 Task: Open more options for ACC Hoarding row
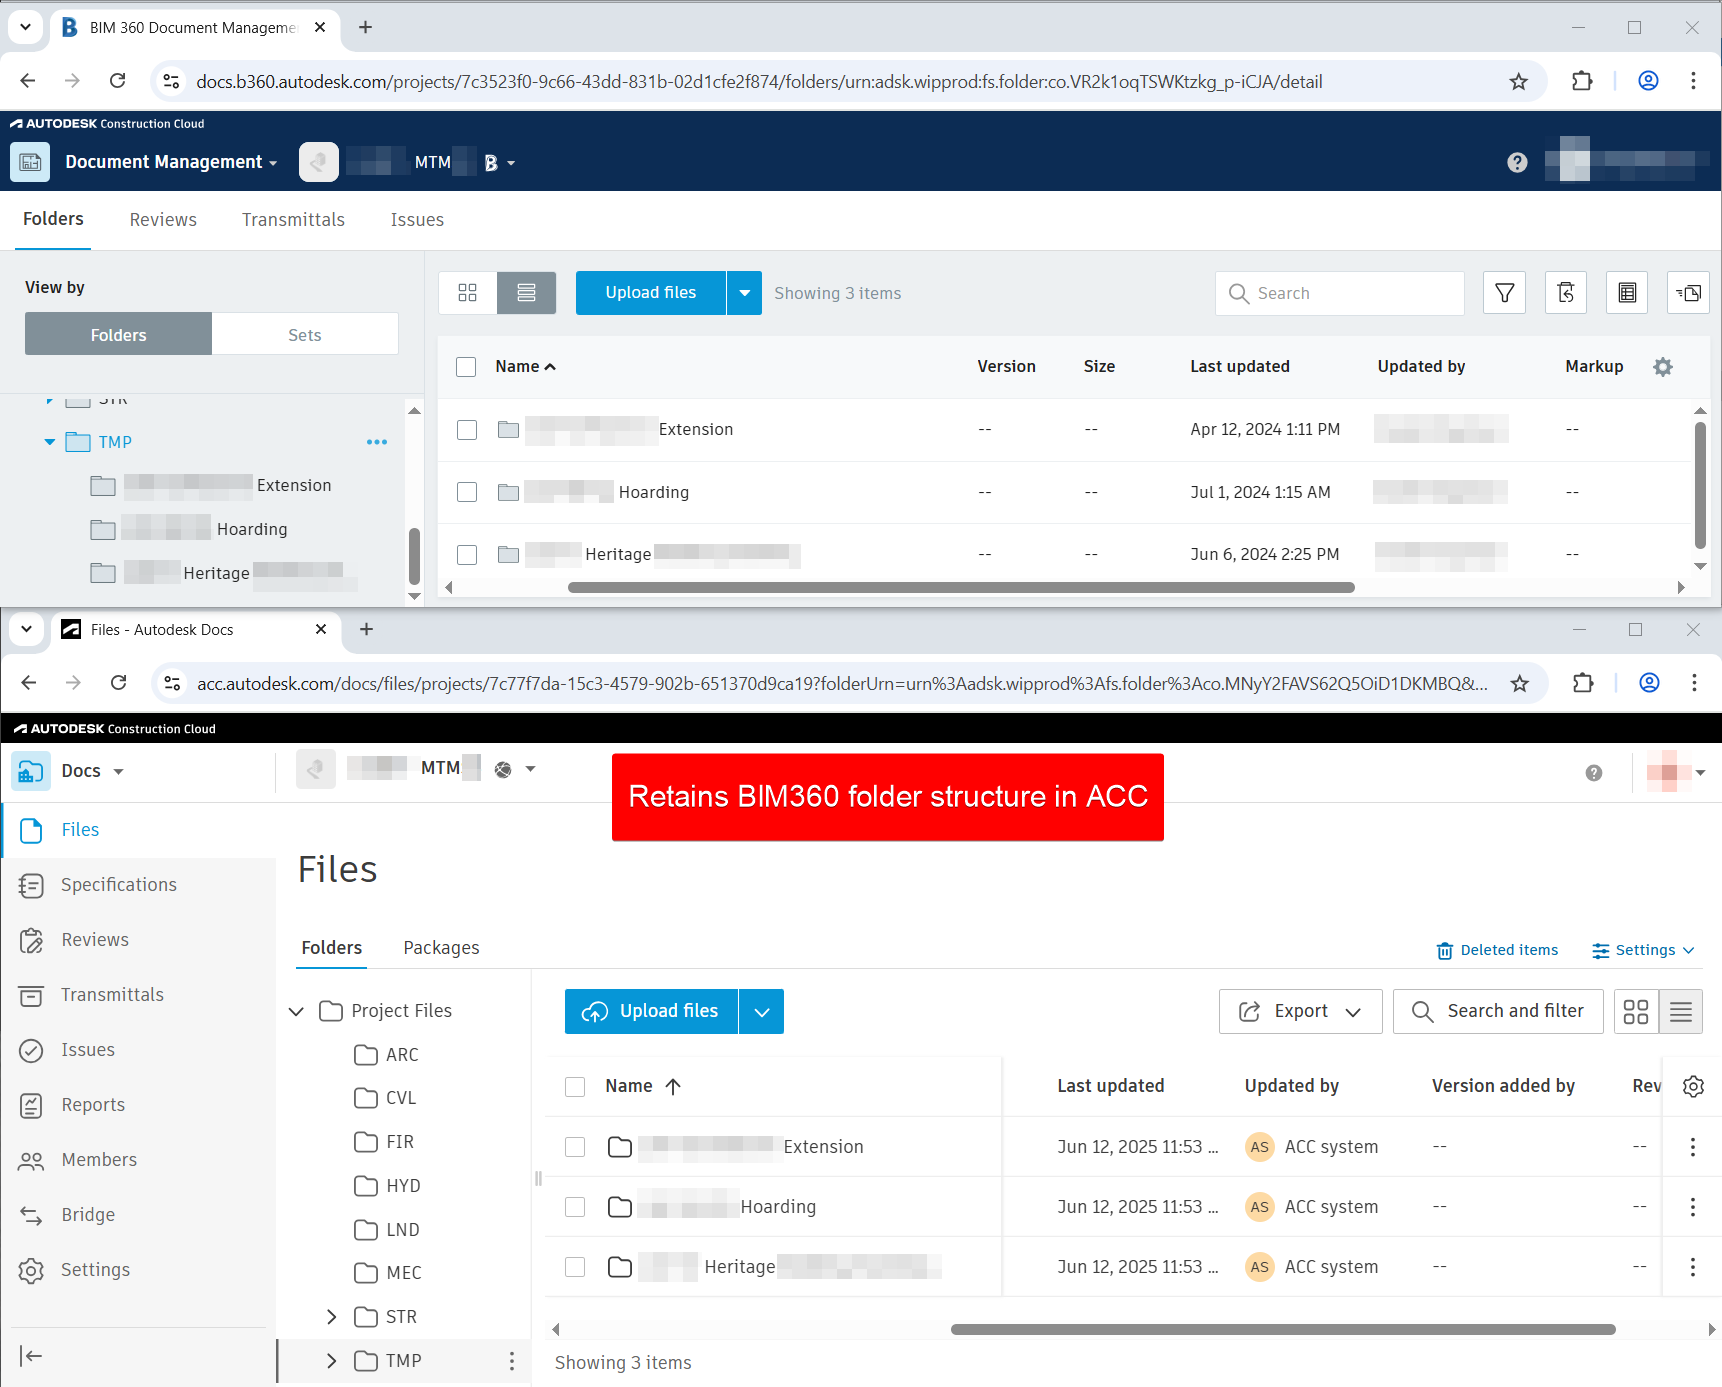click(x=1693, y=1207)
